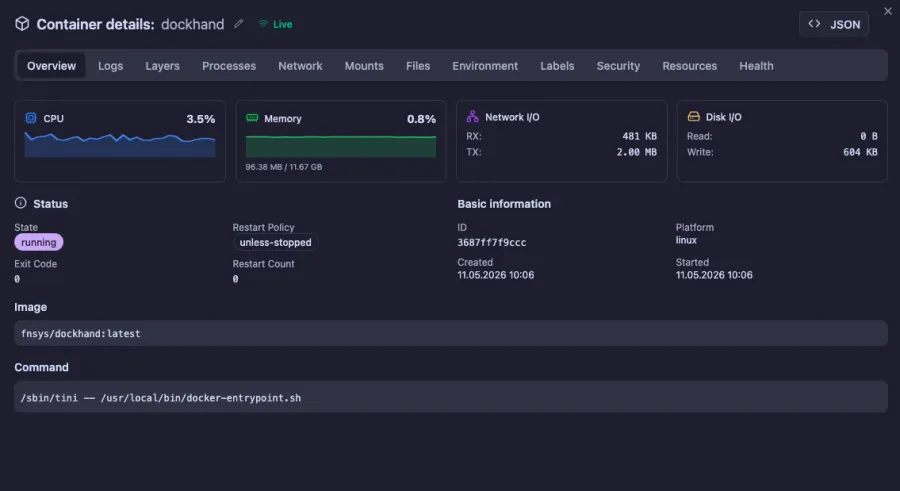Click the Disk I/O drive icon
Viewport: 900px width, 491px height.
click(x=693, y=116)
